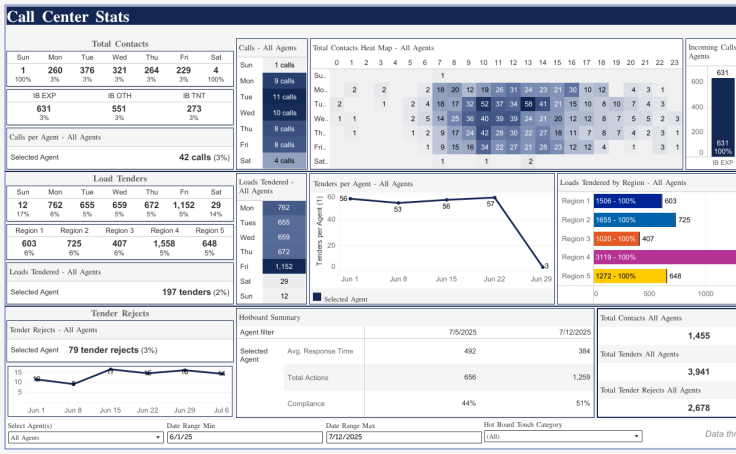Select the Selected Agent legend square
Image resolution: width=736 pixels, height=454 pixels.
[317, 297]
